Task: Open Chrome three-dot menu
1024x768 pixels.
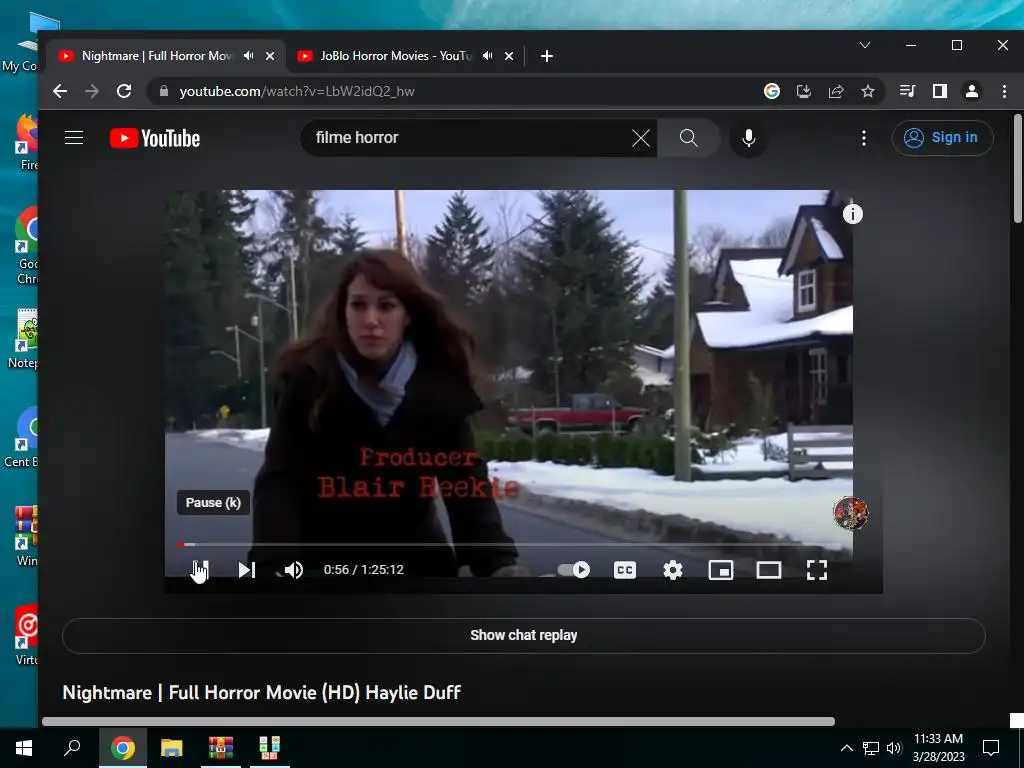Action: click(1004, 91)
